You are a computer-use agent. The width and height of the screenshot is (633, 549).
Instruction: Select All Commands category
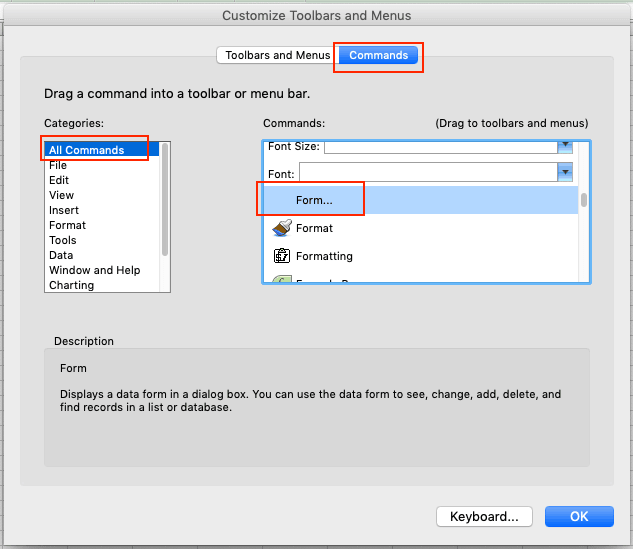(87, 150)
